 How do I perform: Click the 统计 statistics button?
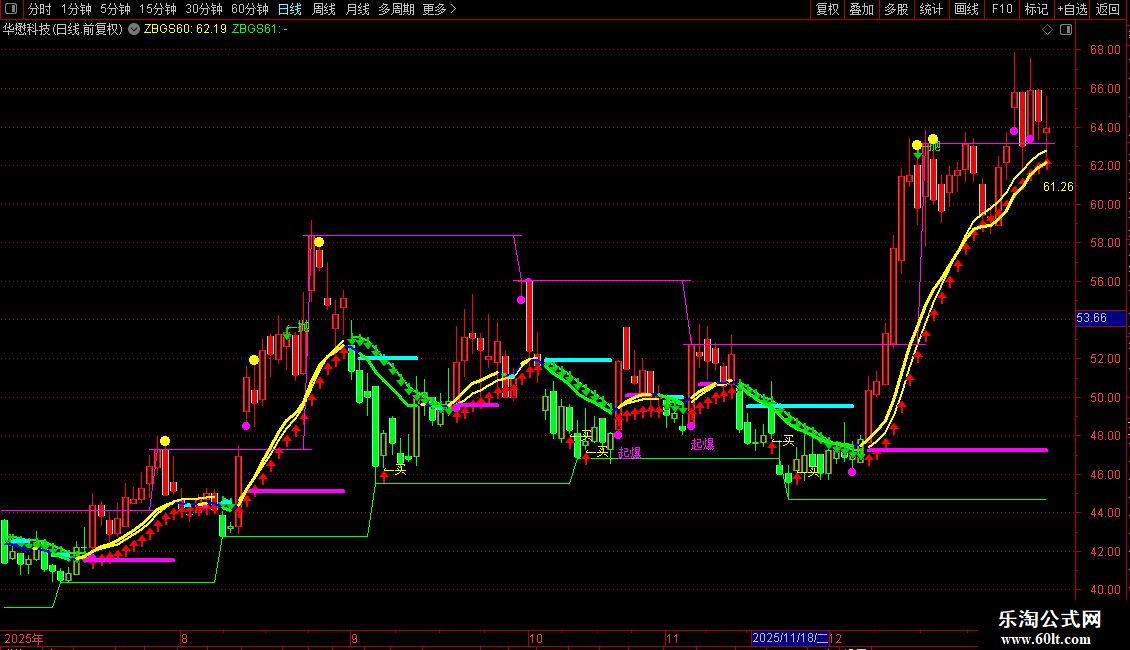click(x=931, y=9)
